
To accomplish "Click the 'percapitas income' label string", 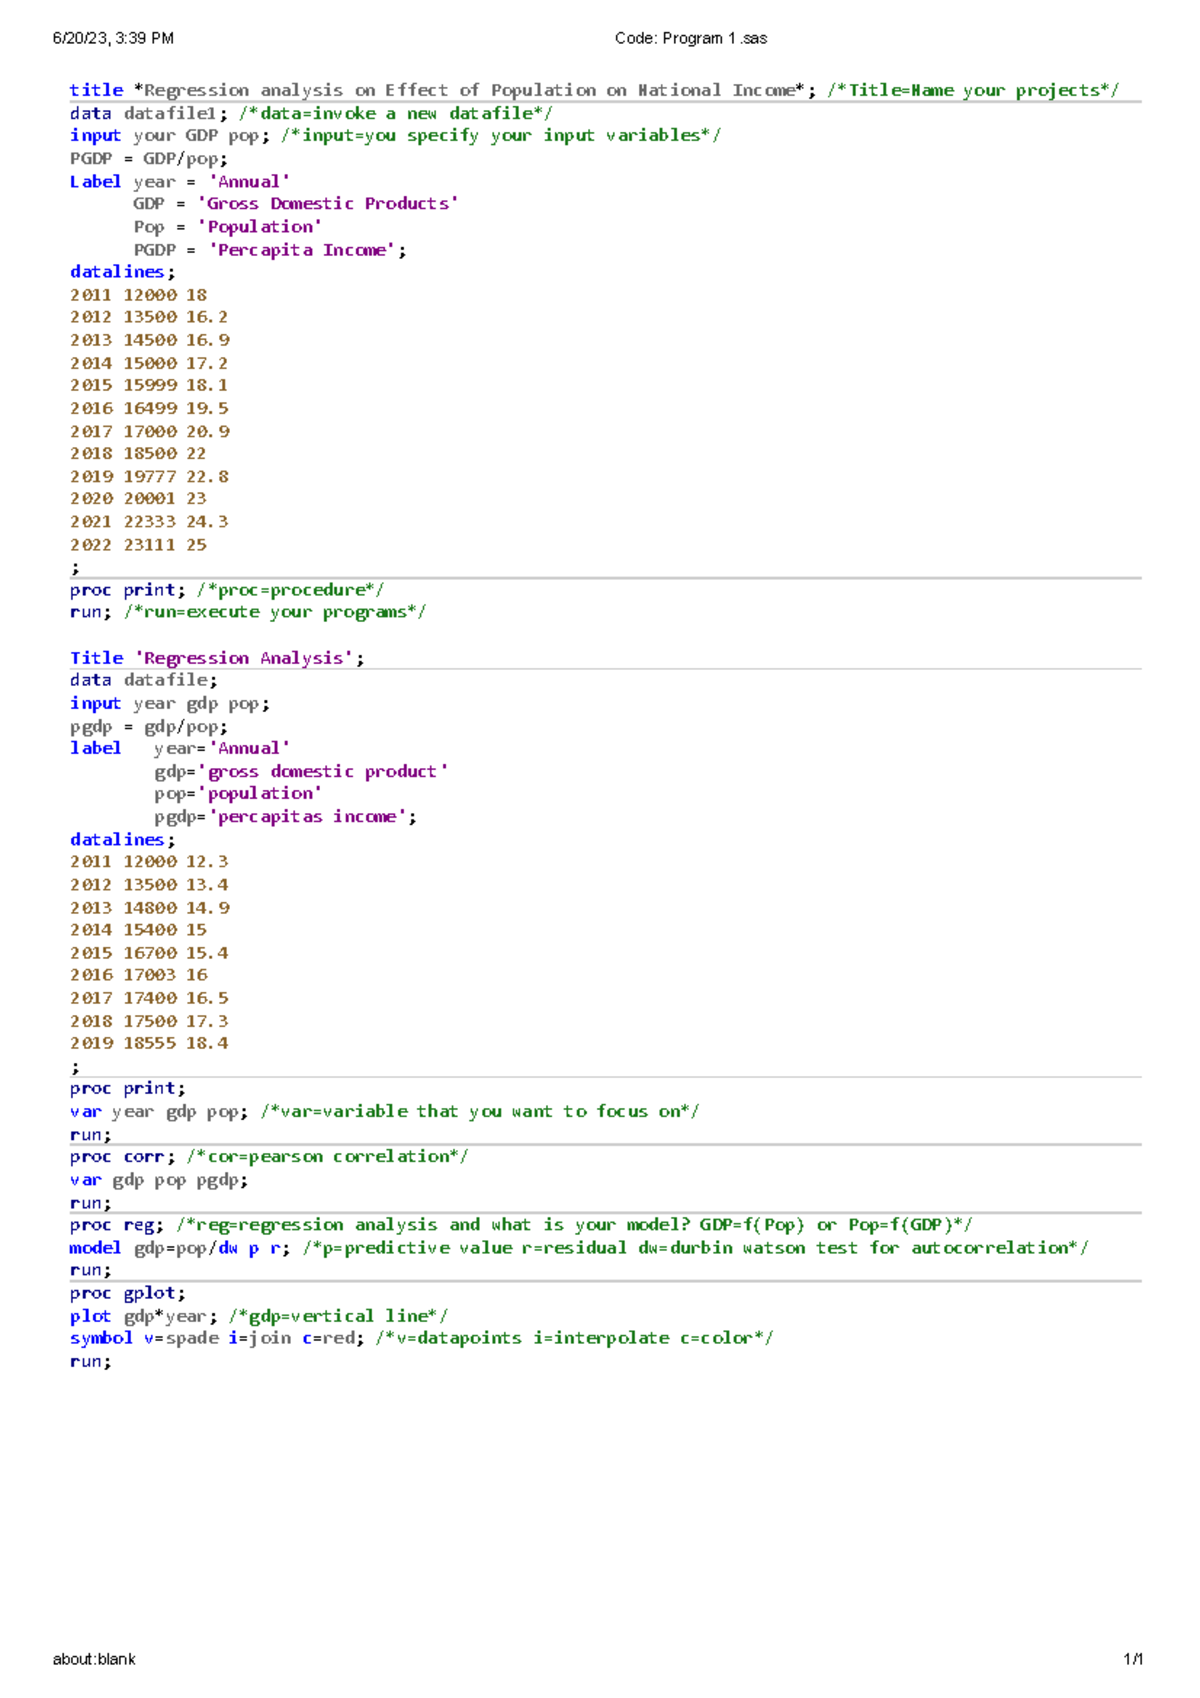I will point(312,817).
